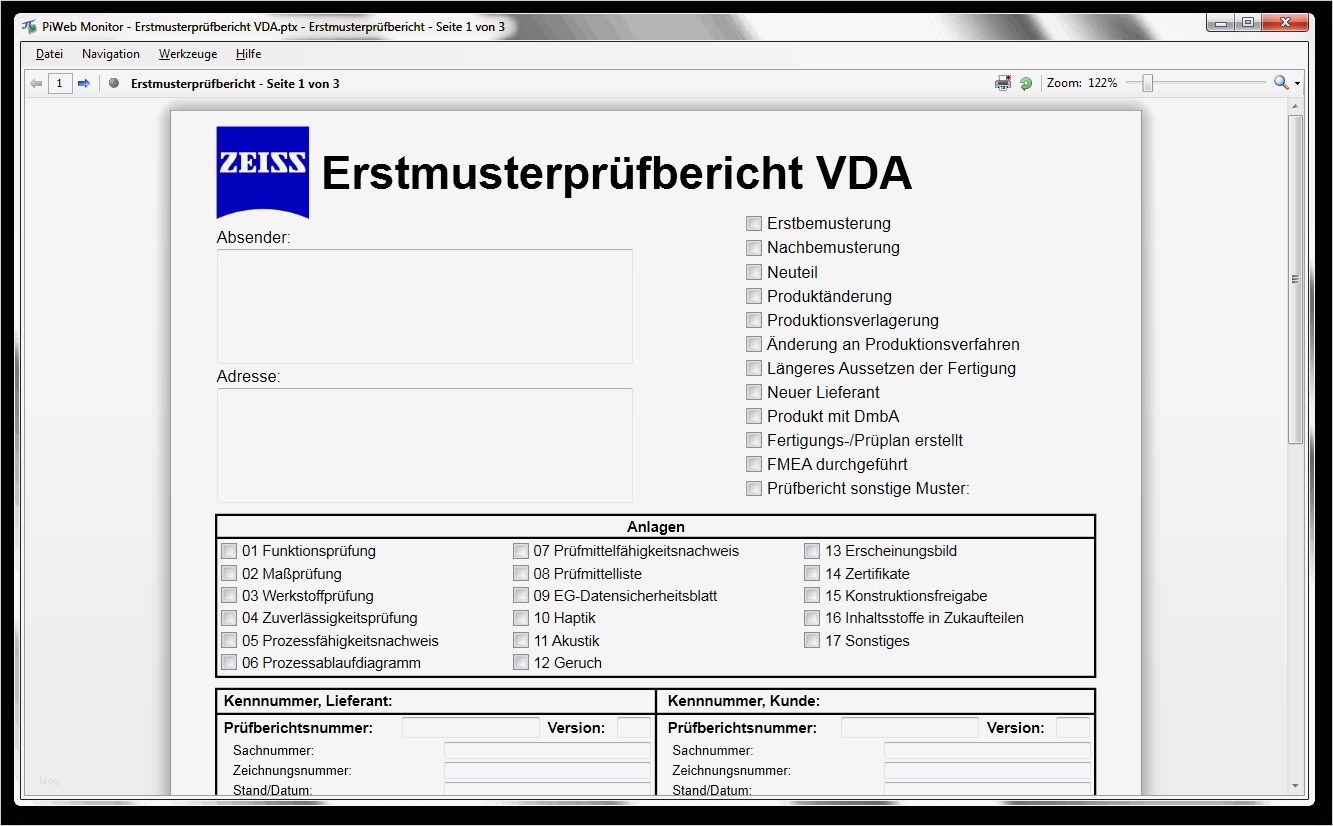This screenshot has height=826, width=1333.
Task: Click the 'Anlagen' section header
Action: pyautogui.click(x=656, y=527)
